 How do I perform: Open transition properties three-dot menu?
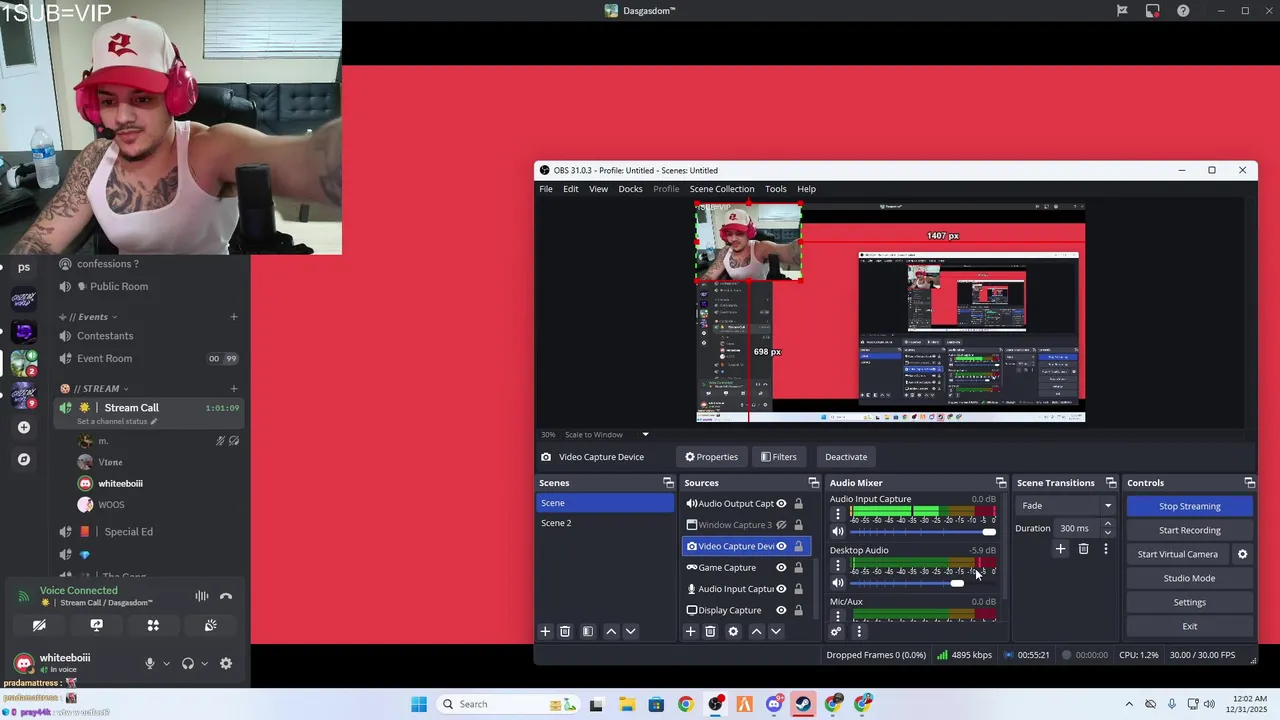pyautogui.click(x=1105, y=549)
